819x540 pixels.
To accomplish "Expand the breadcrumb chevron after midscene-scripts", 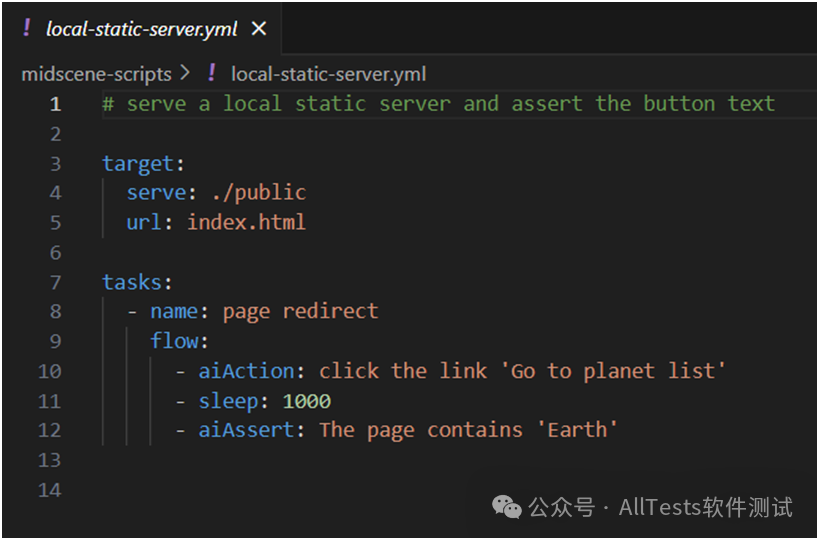I will pyautogui.click(x=184, y=73).
